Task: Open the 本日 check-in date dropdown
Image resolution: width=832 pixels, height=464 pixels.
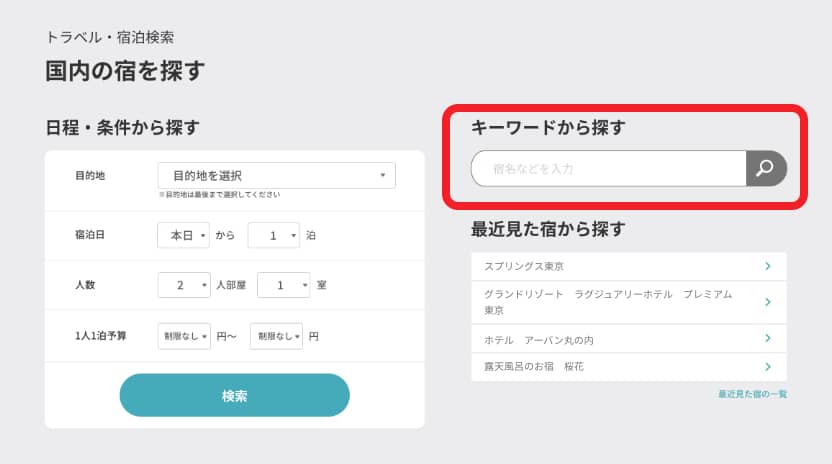Action: [184, 235]
